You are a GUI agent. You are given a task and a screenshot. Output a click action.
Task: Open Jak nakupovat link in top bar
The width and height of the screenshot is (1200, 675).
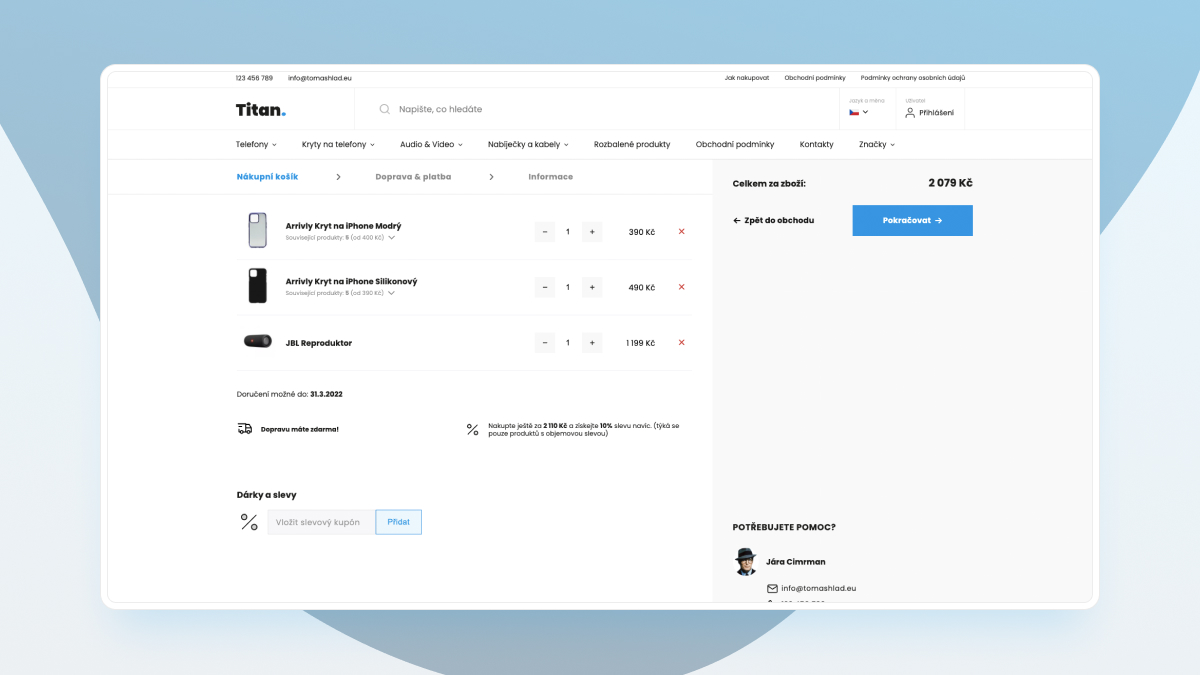(x=747, y=78)
